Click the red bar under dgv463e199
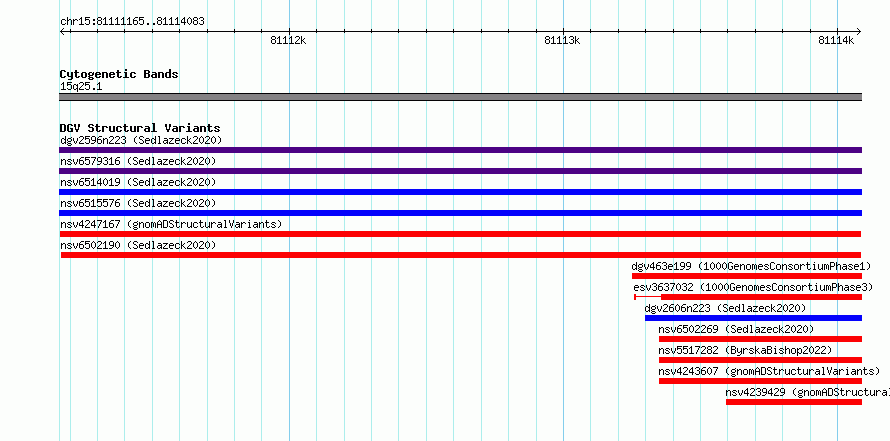This screenshot has height=441, width=890. click(x=747, y=276)
